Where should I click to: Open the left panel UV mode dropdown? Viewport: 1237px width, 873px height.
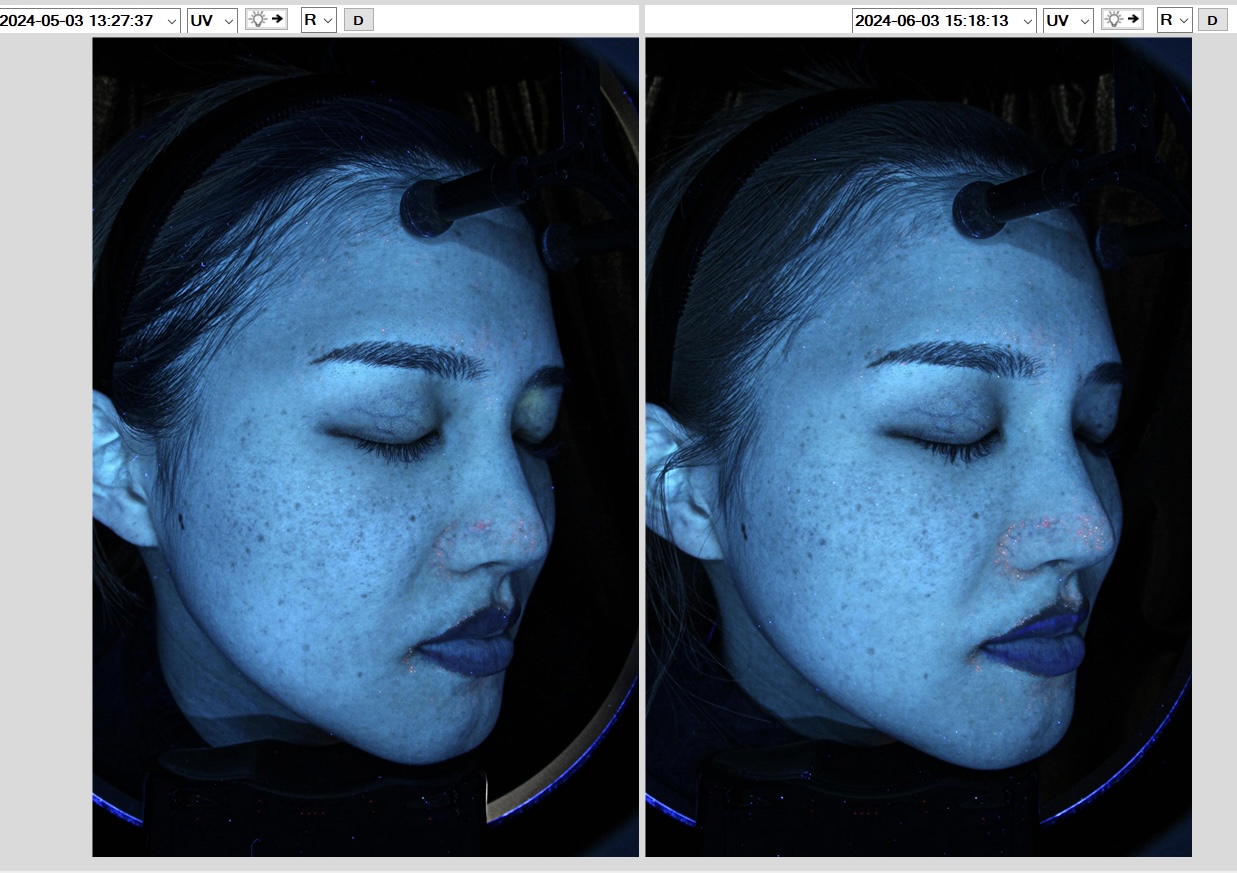212,20
